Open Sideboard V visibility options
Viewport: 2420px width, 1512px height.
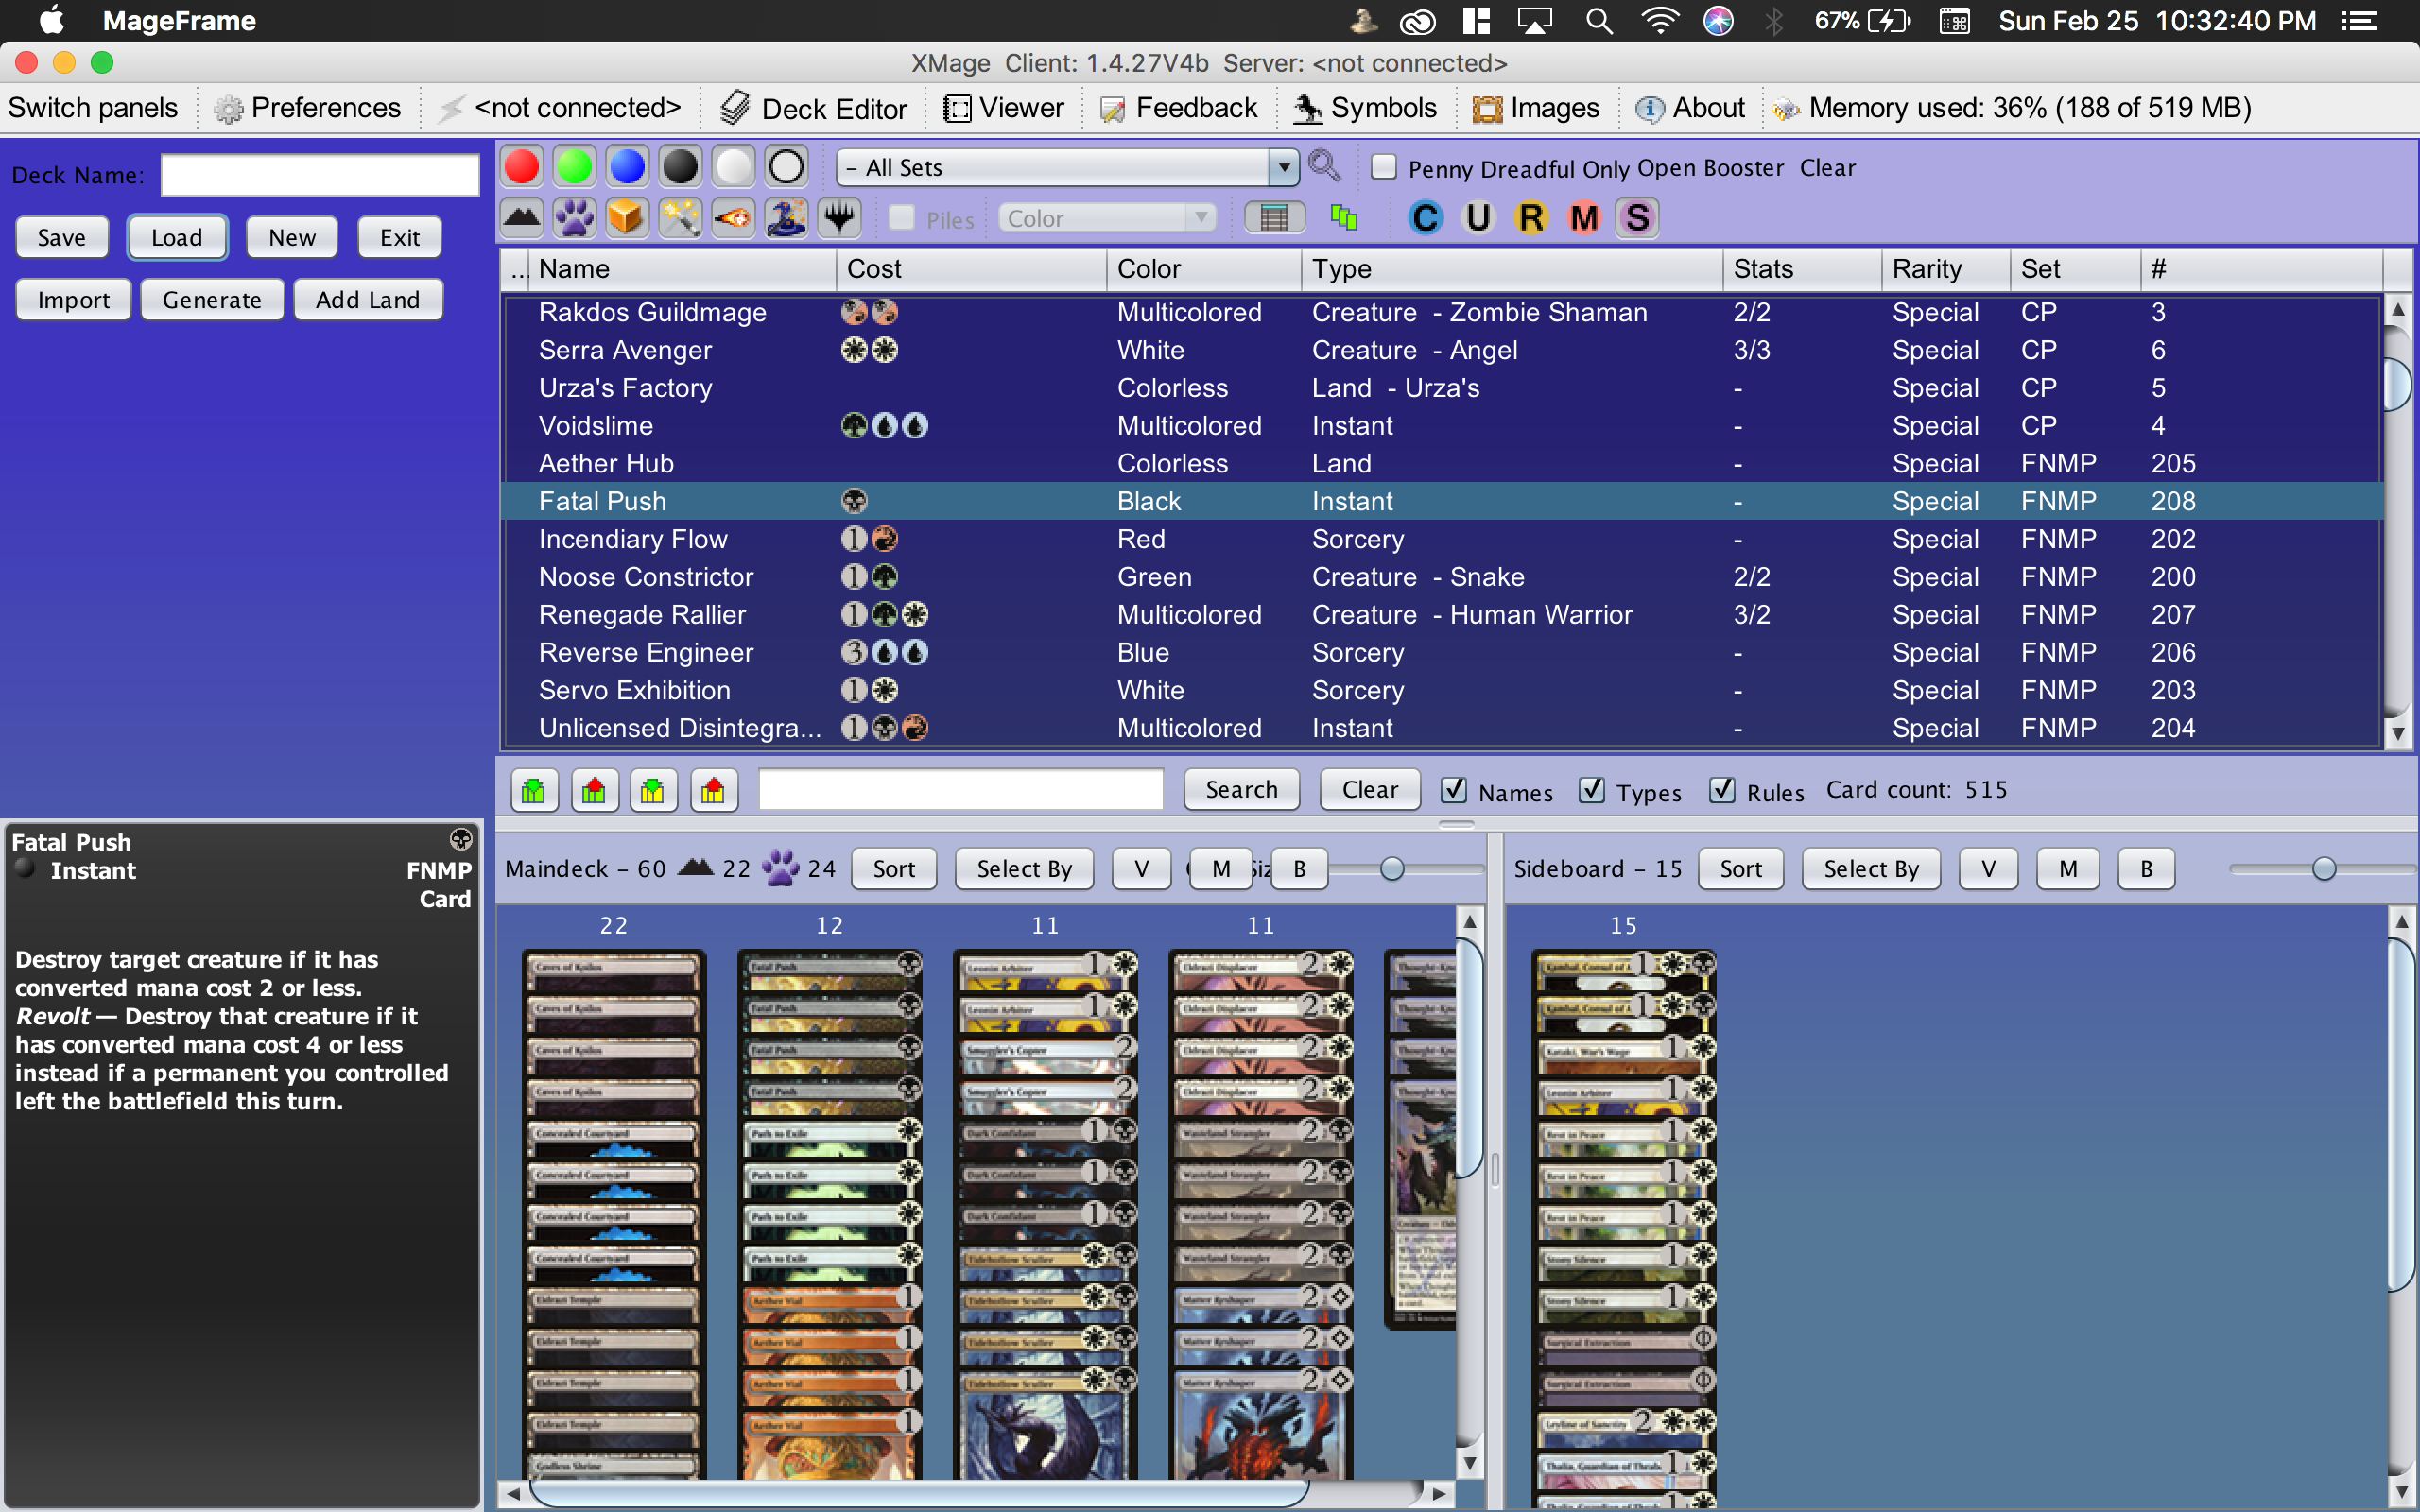[x=1988, y=869]
